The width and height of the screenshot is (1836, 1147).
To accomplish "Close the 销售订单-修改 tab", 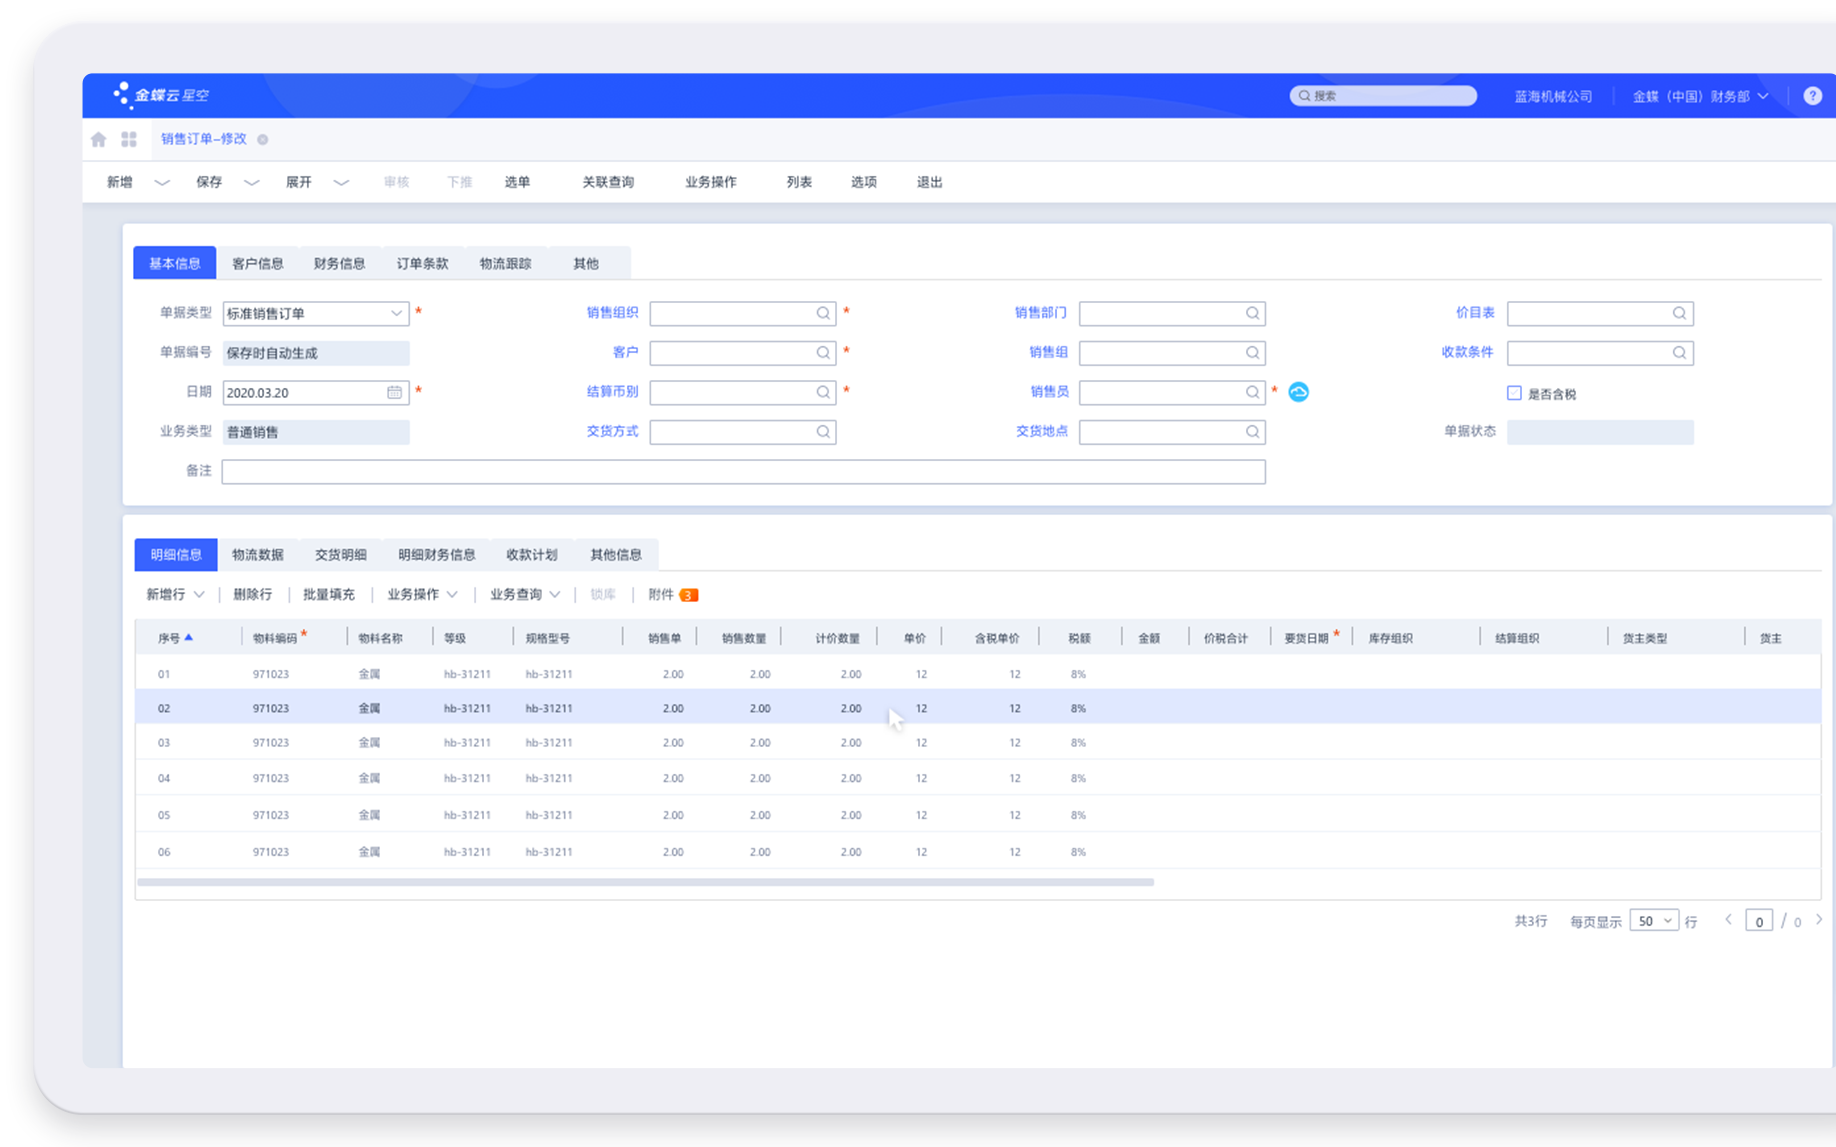I will click(263, 140).
